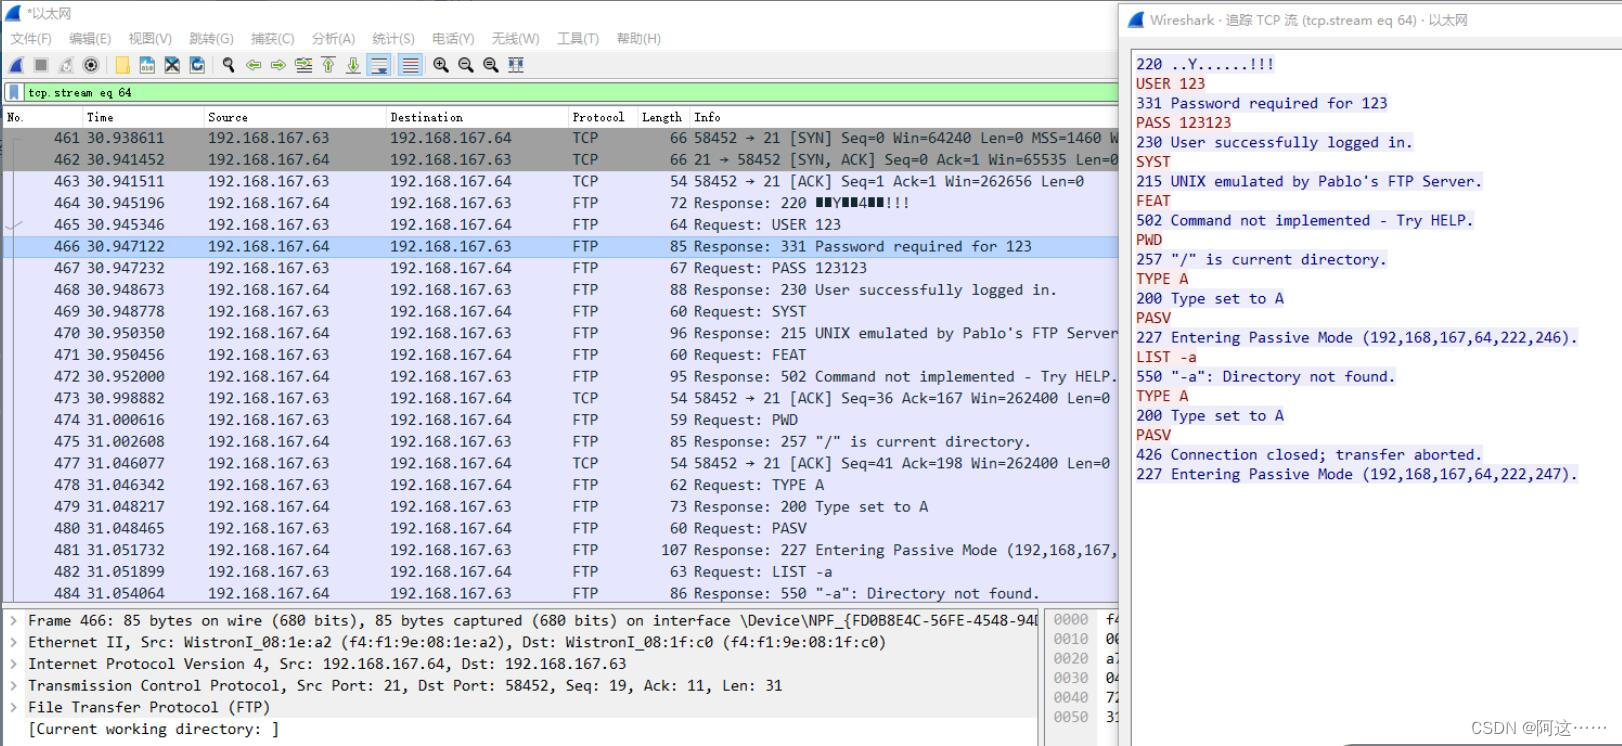
Task: Save the capture file icon
Action: click(x=147, y=65)
